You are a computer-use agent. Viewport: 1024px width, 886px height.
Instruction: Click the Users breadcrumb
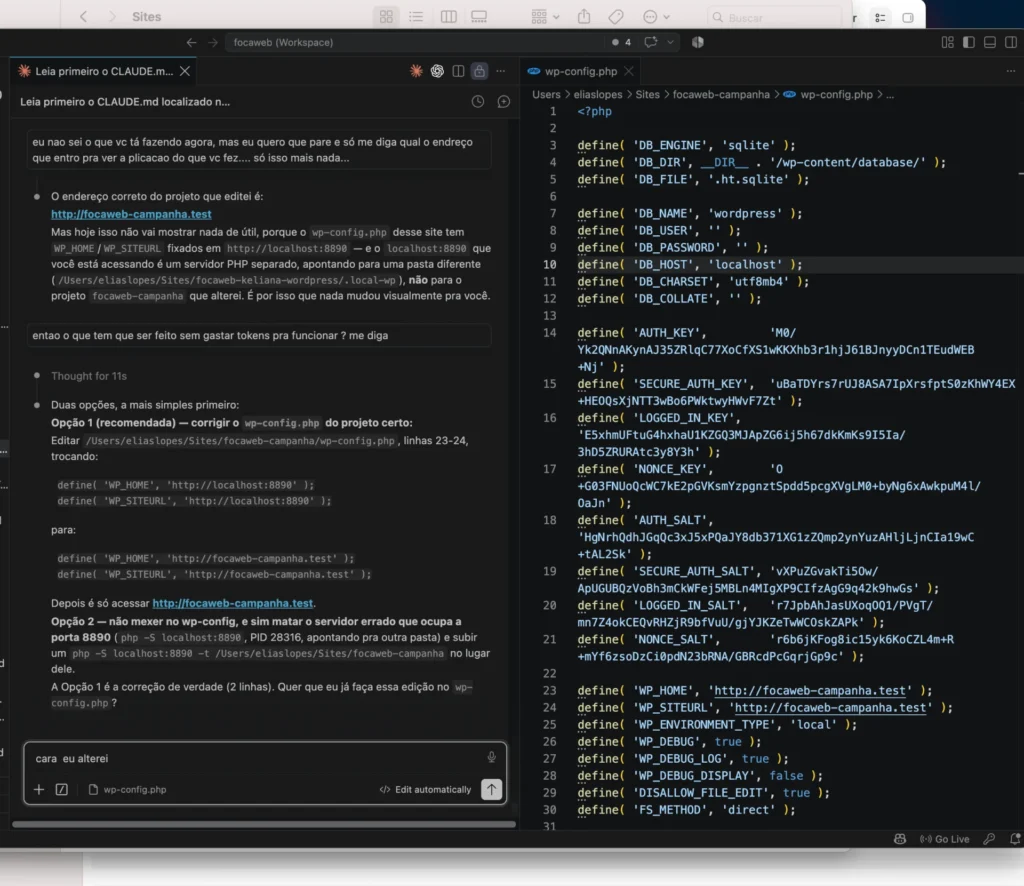(x=546, y=95)
